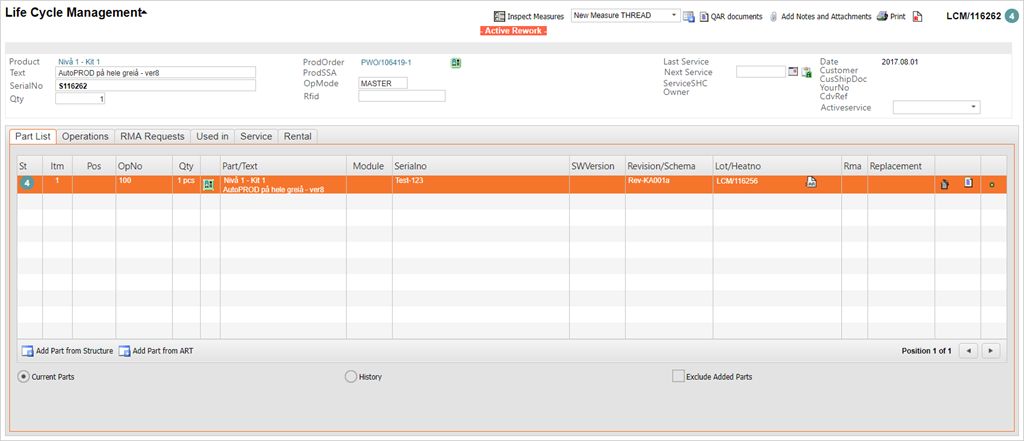Open the RMA Requests tab
Viewport: 1024px width, 441px height.
pyautogui.click(x=152, y=136)
